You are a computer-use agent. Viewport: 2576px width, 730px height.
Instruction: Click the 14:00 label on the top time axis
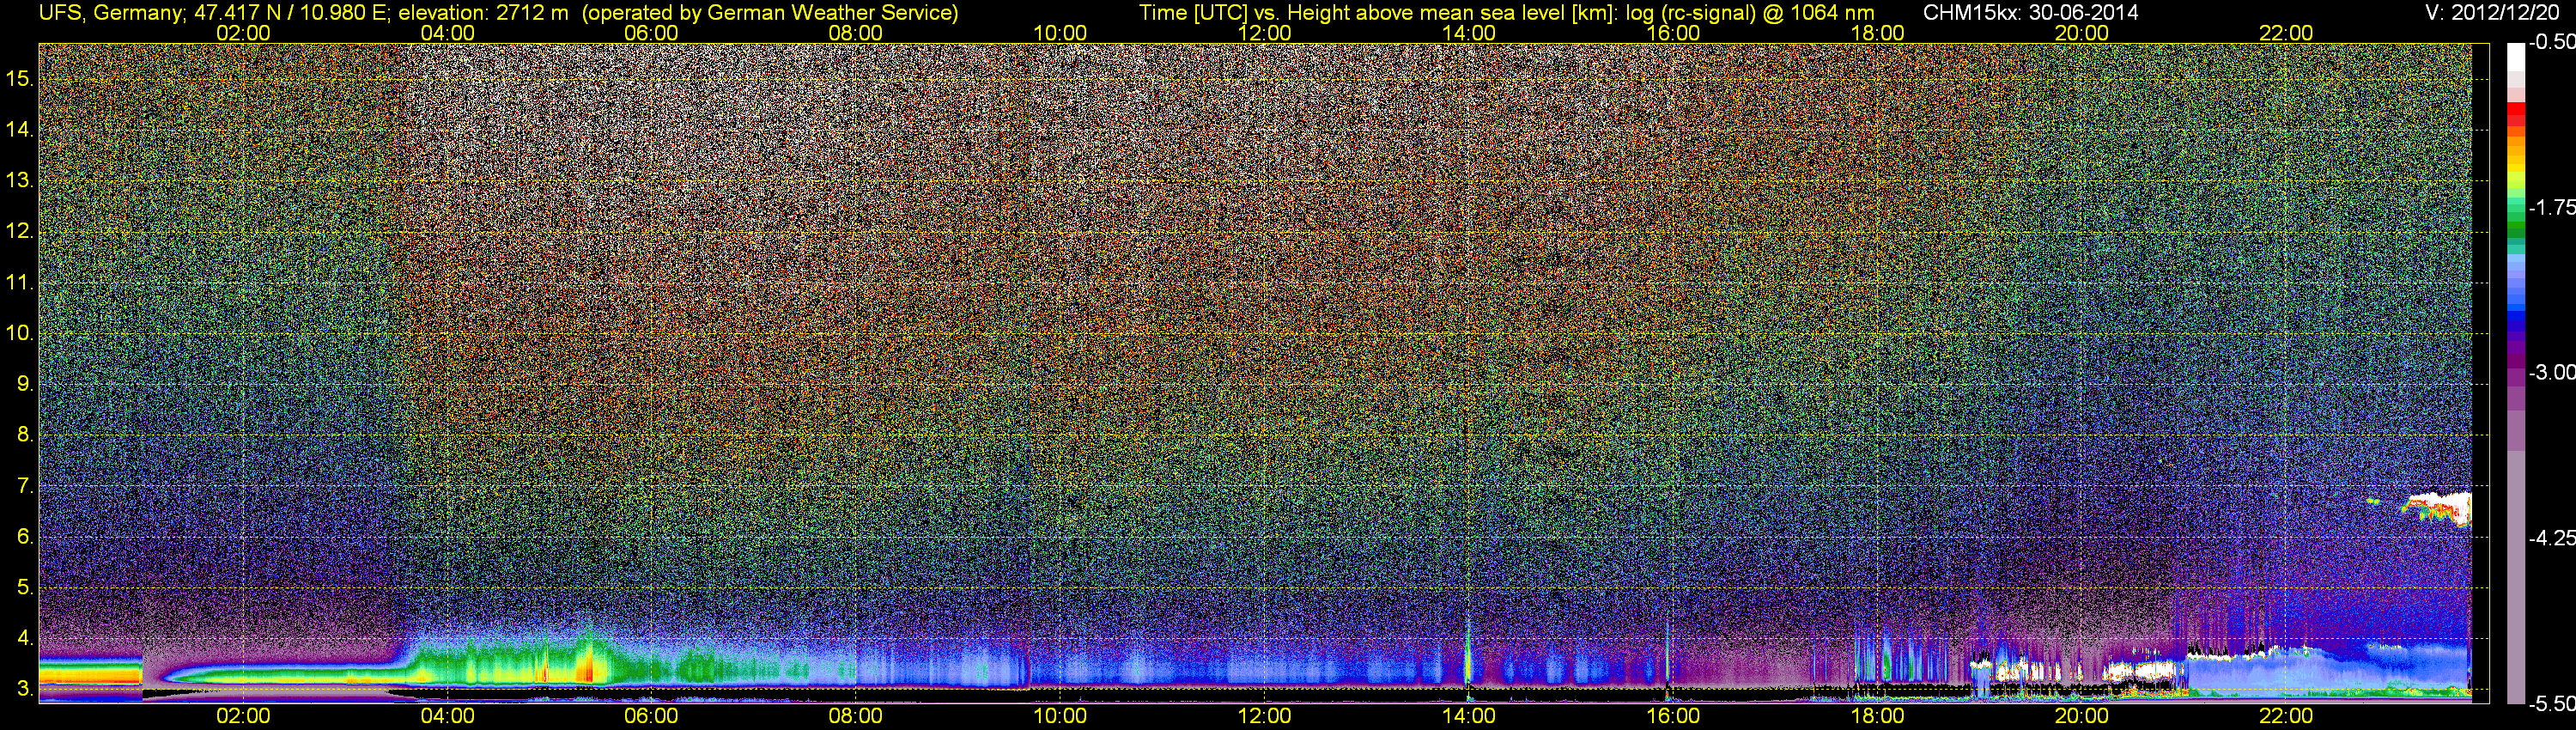[x=1469, y=33]
